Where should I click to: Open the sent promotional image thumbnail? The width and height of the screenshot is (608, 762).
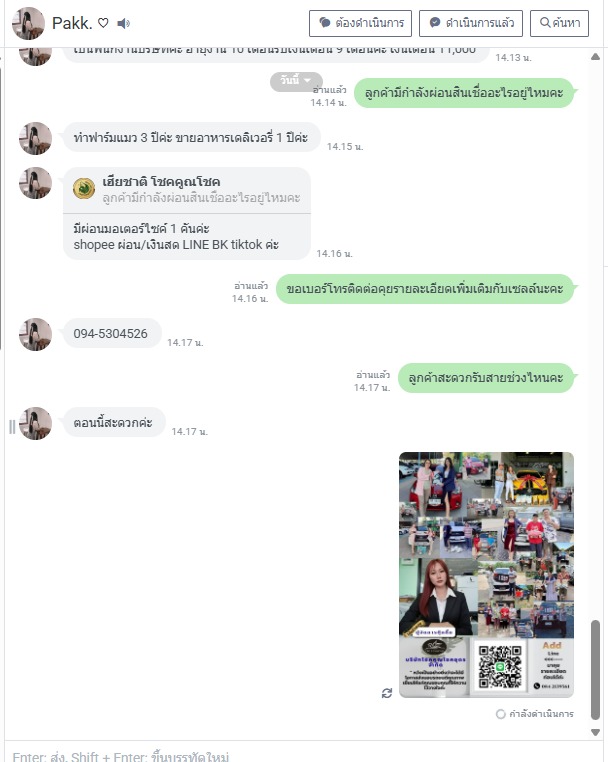[x=486, y=575]
